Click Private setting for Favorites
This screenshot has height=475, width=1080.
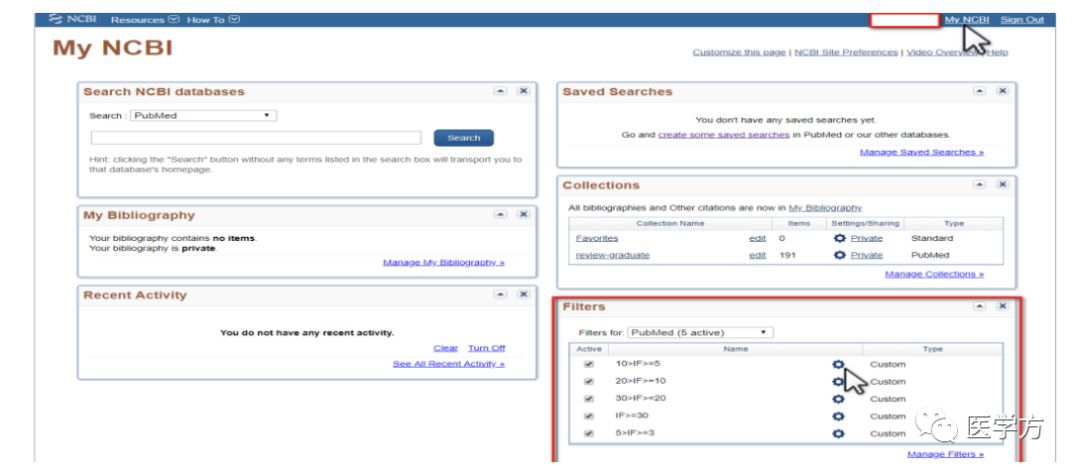866,238
